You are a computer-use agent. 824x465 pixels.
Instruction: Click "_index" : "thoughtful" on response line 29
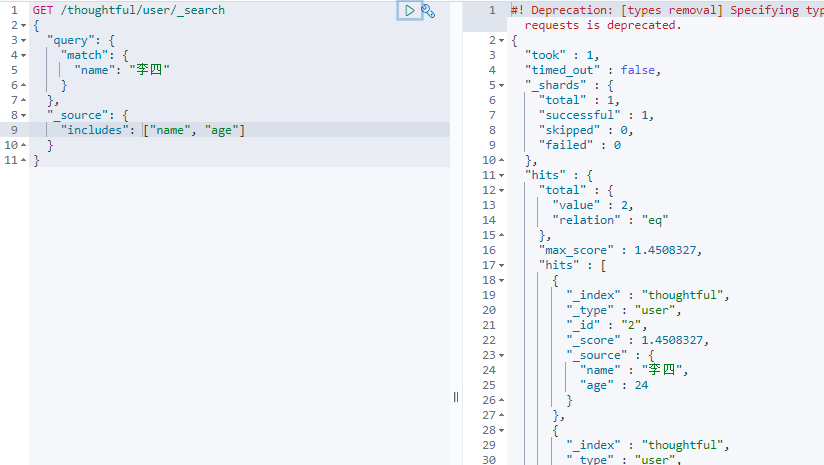647,445
